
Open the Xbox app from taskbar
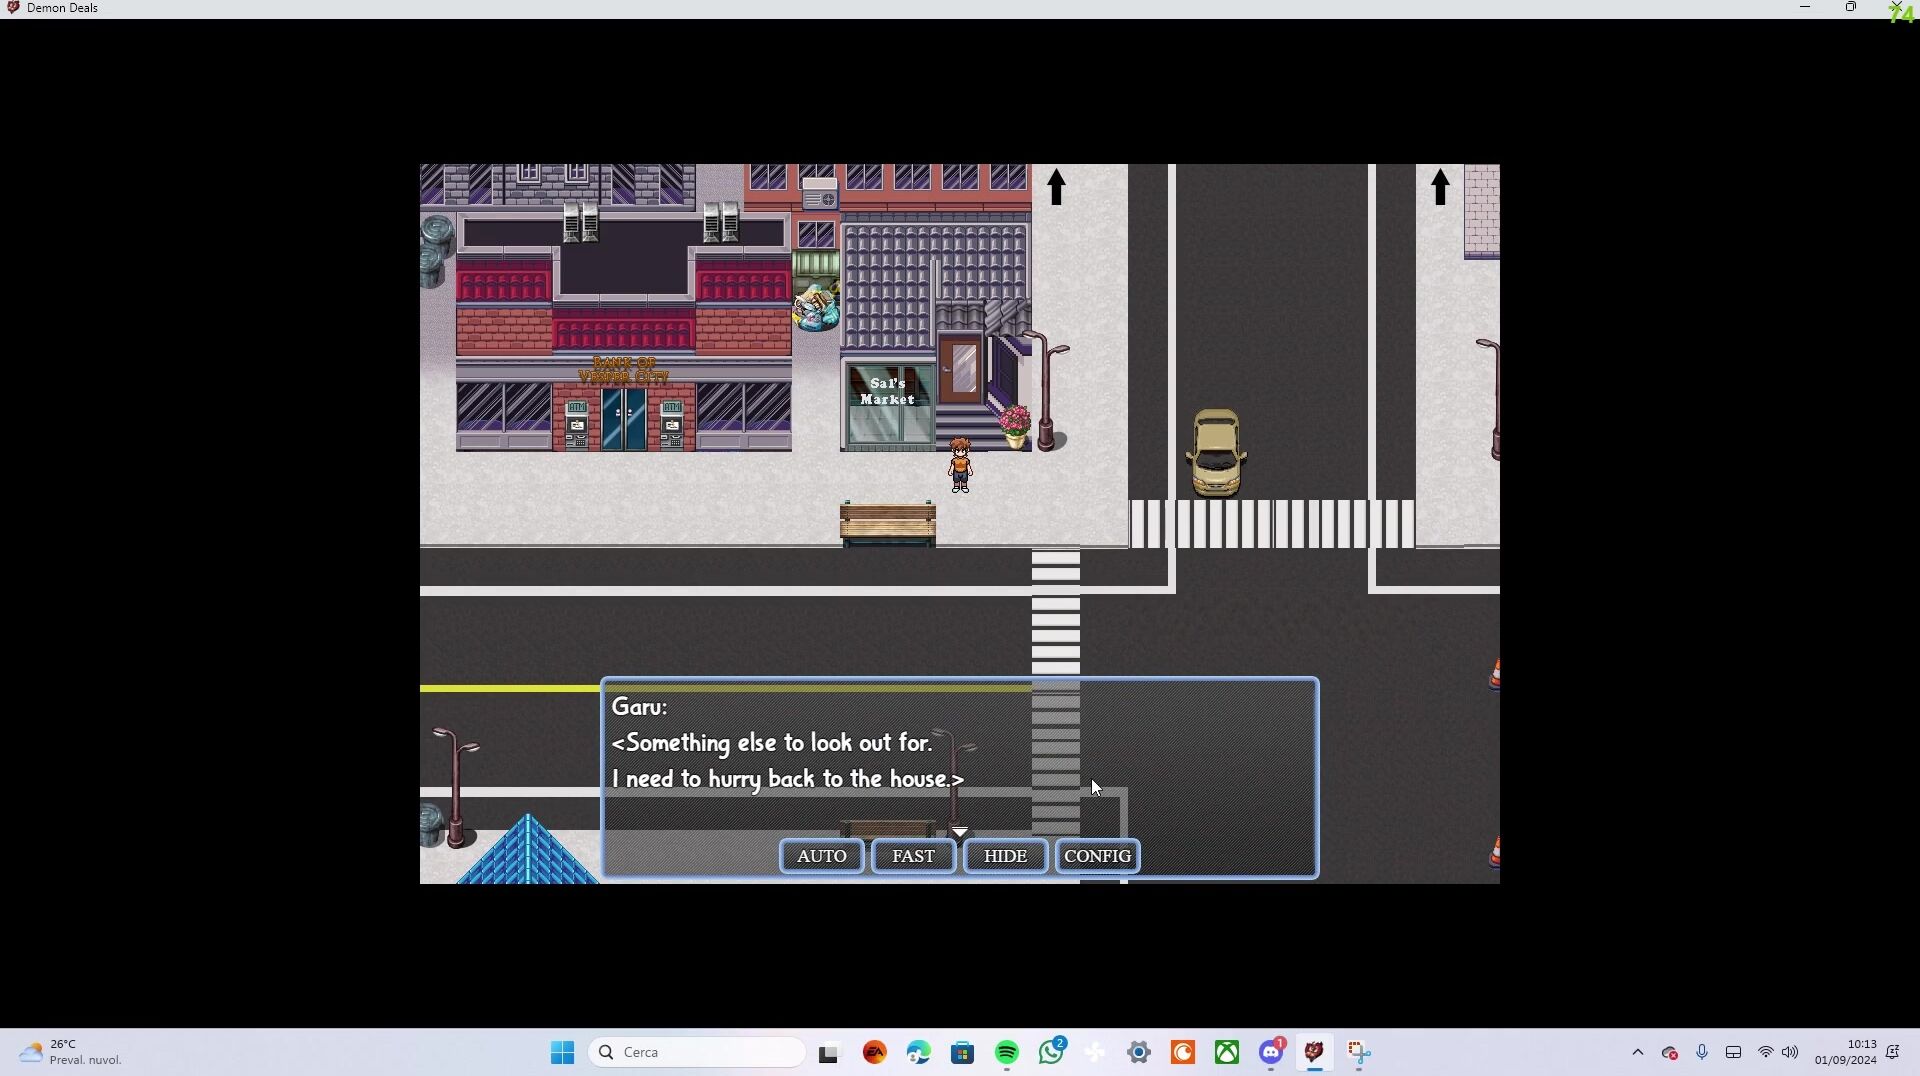point(1226,1052)
